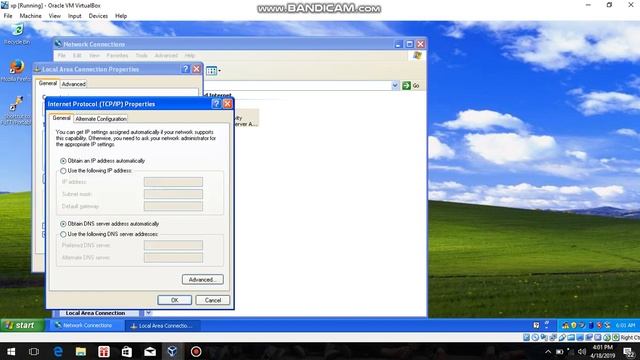Click the XP Start button
The image size is (640, 360).
pyautogui.click(x=22, y=325)
